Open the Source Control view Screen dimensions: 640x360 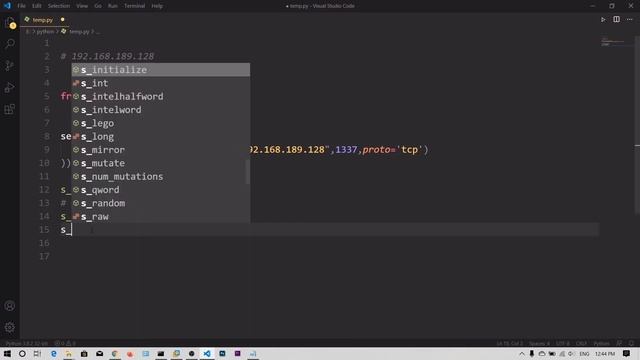(x=10, y=65)
